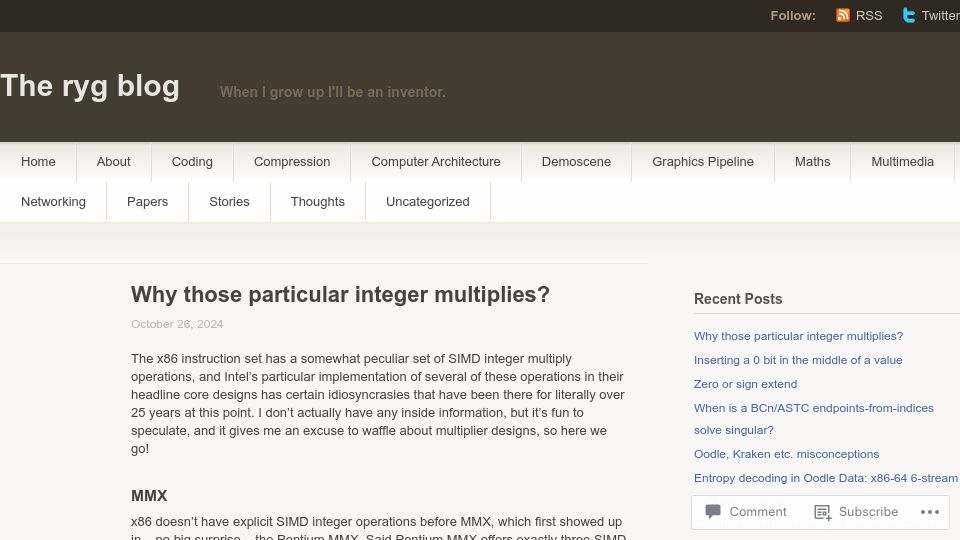Click the 'Recent Posts' sidebar heading

(738, 299)
